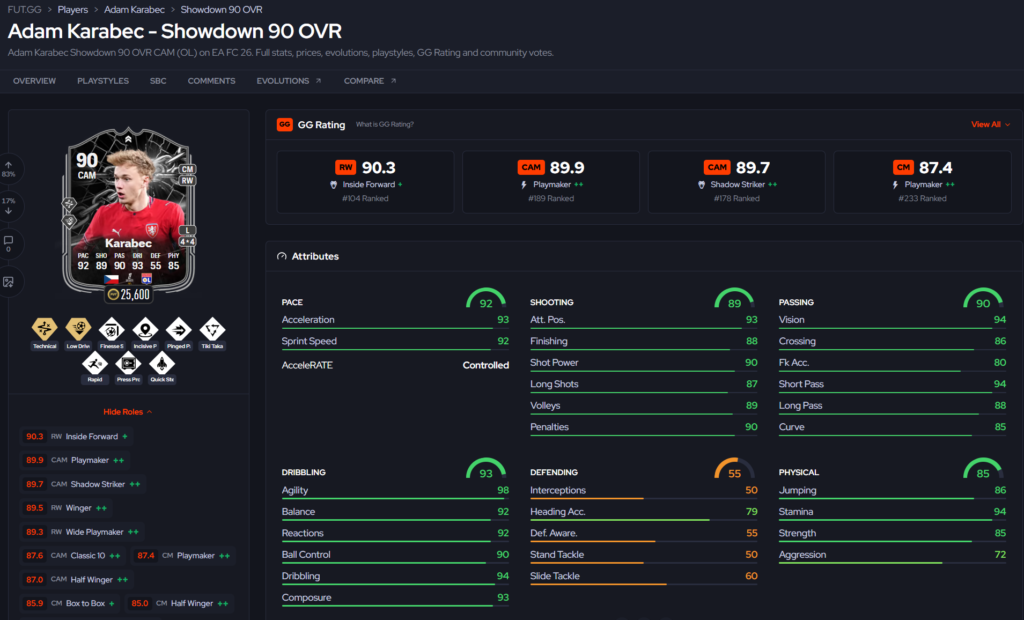This screenshot has width=1024, height=620.
Task: Click the Sprint Speed attribute row
Action: 395,342
